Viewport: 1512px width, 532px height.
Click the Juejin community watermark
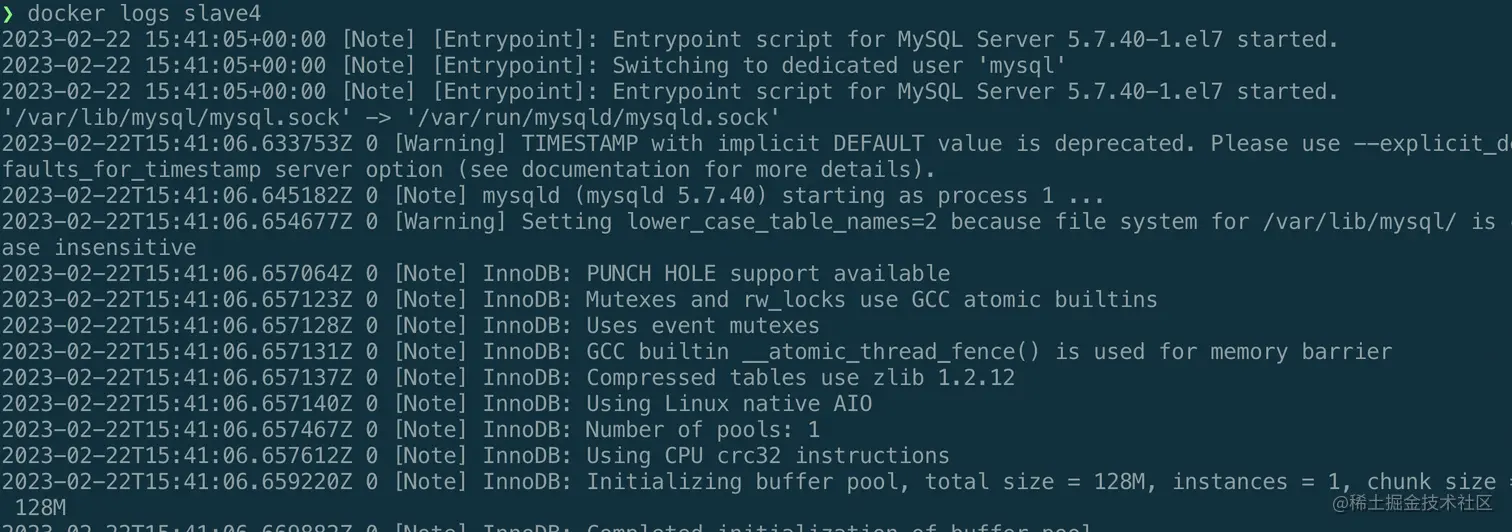[x=1412, y=502]
